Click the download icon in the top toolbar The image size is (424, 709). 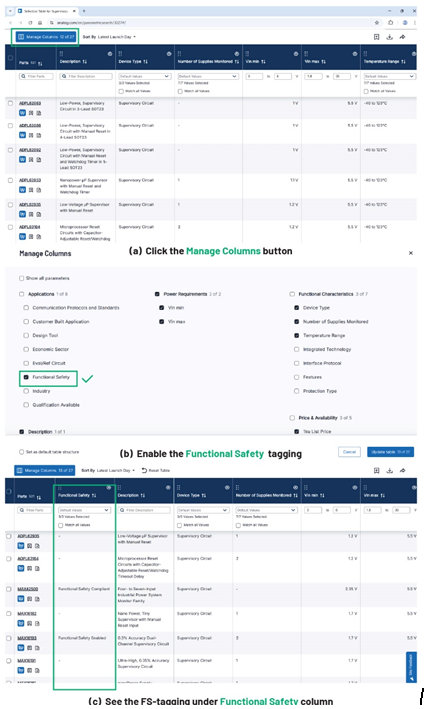[x=389, y=37]
